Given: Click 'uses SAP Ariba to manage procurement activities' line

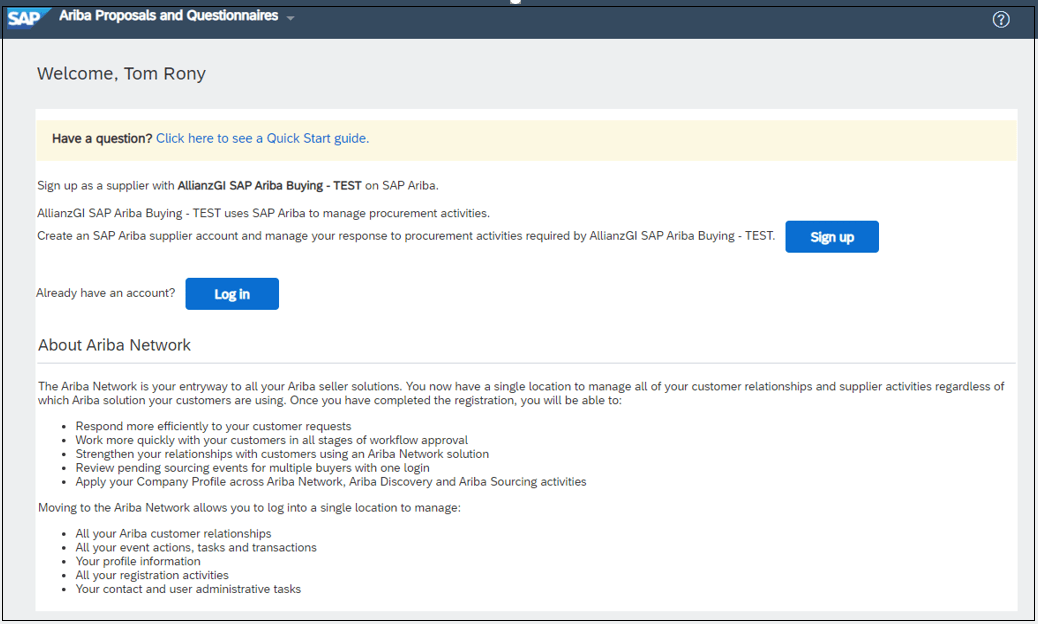Looking at the screenshot, I should pyautogui.click(x=263, y=213).
